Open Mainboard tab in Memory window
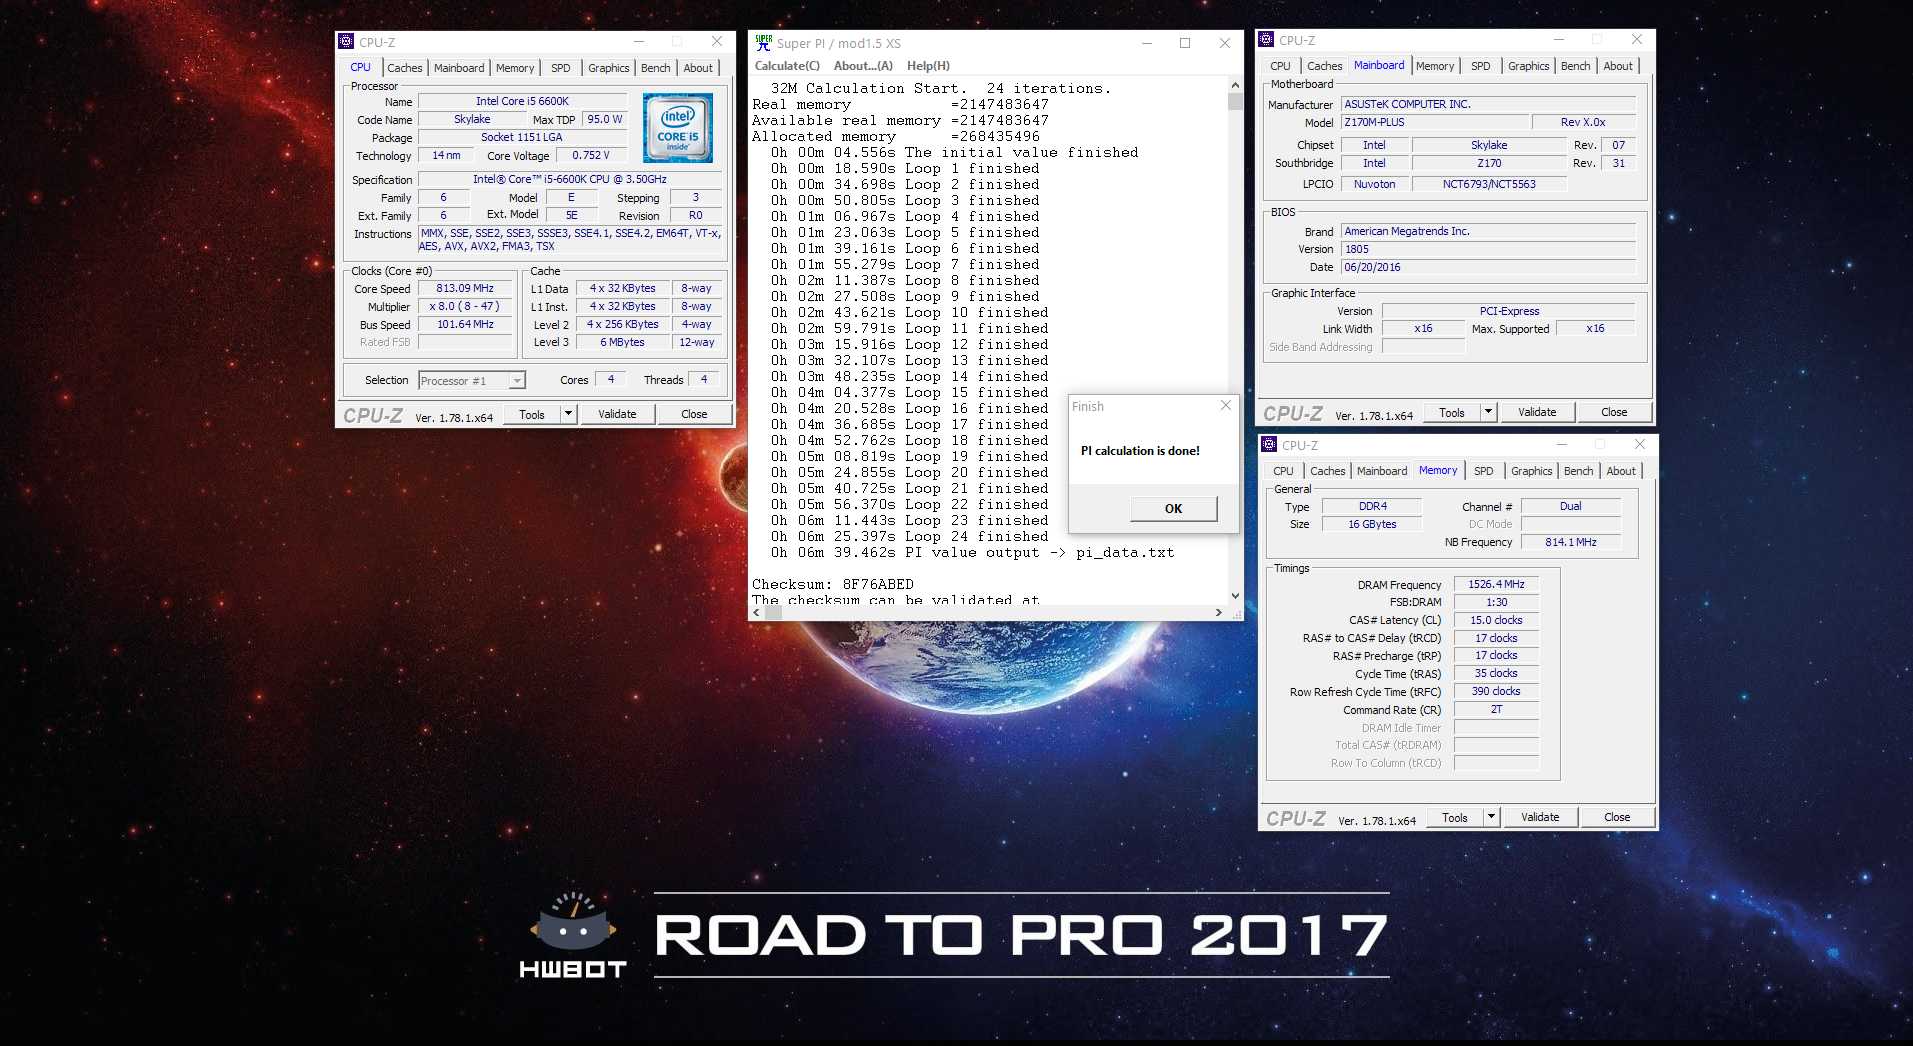The image size is (1913, 1046). pos(1382,471)
